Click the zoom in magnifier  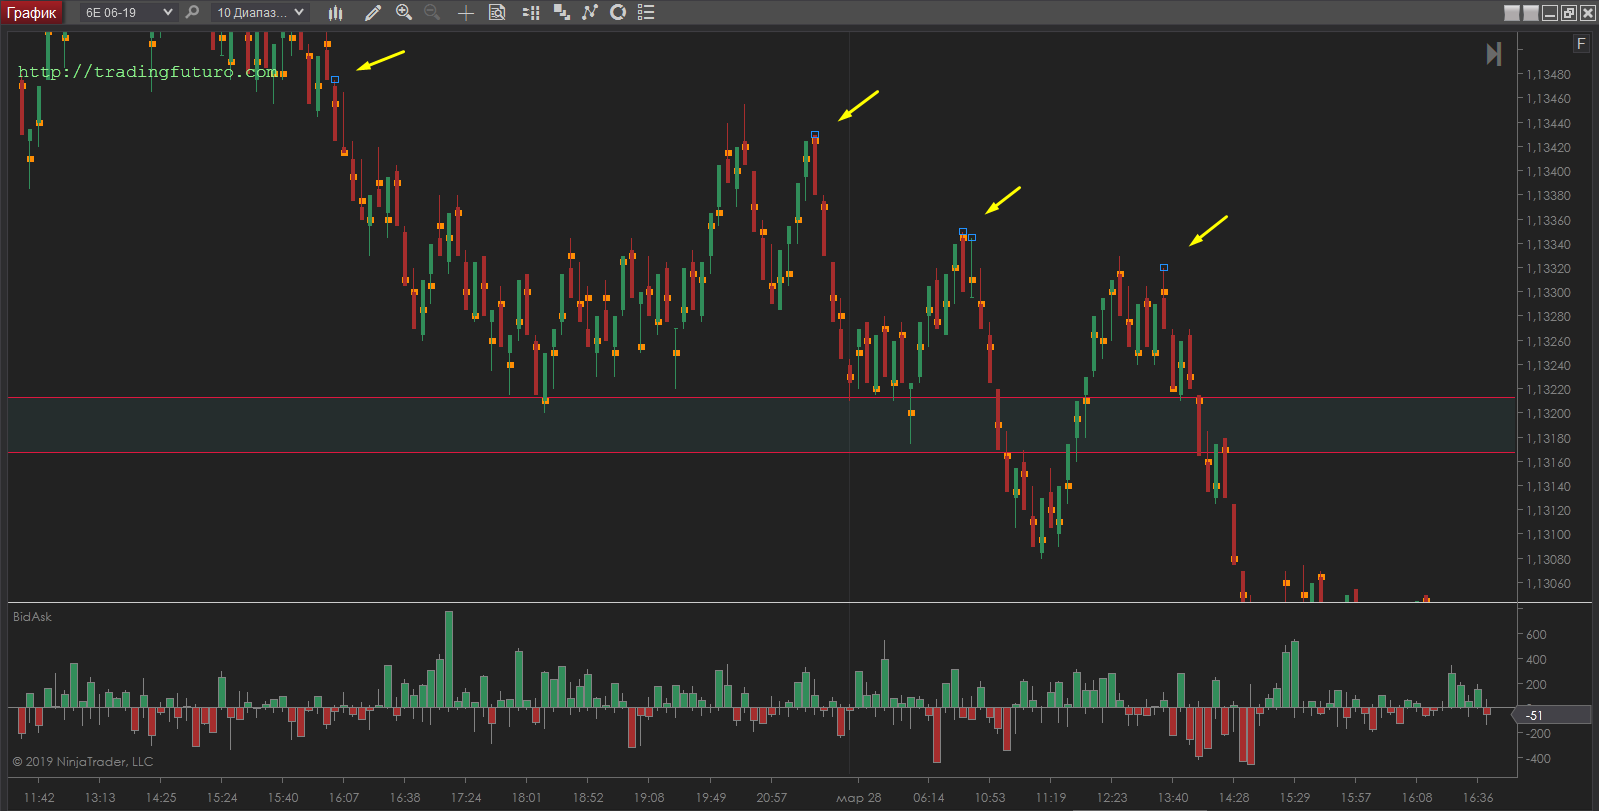coord(404,12)
